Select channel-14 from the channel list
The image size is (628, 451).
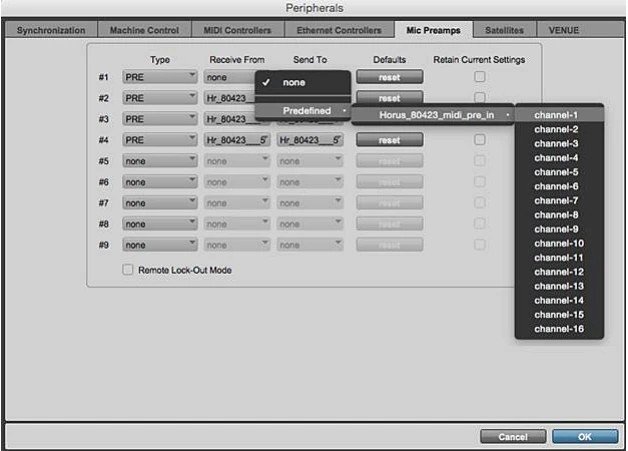(x=559, y=300)
